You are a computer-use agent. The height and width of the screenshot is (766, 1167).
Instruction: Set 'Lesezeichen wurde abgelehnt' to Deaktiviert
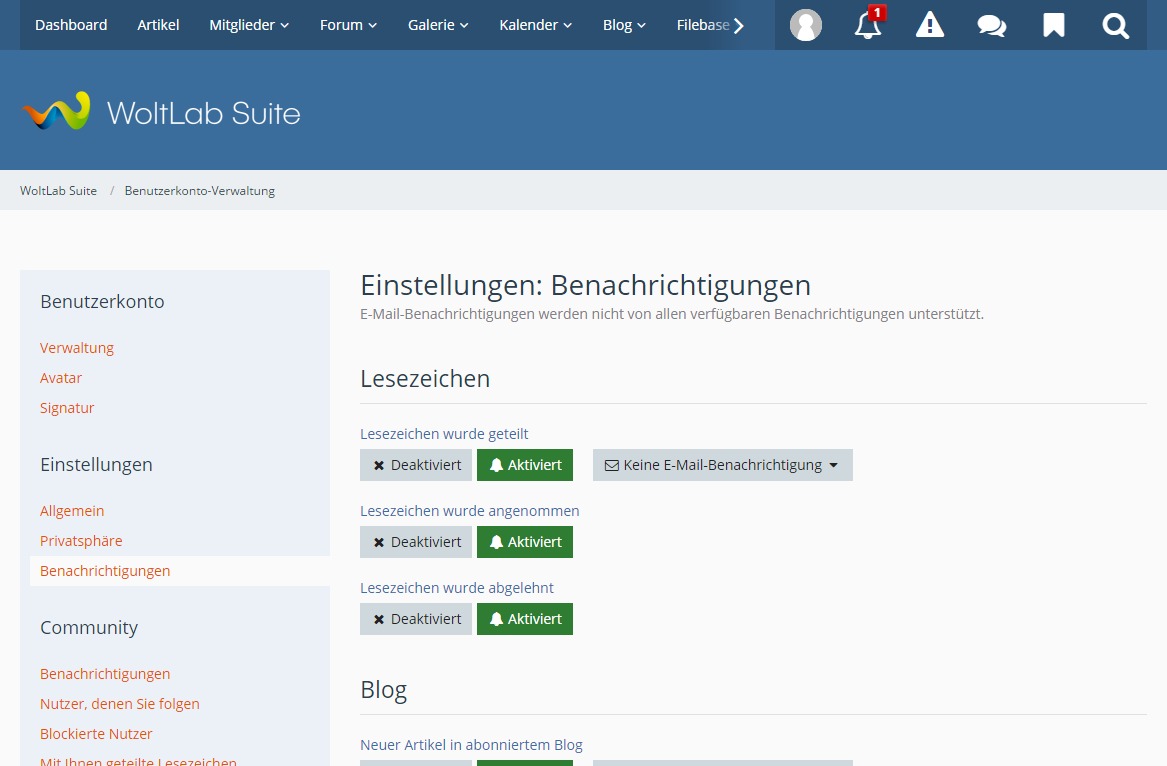416,619
